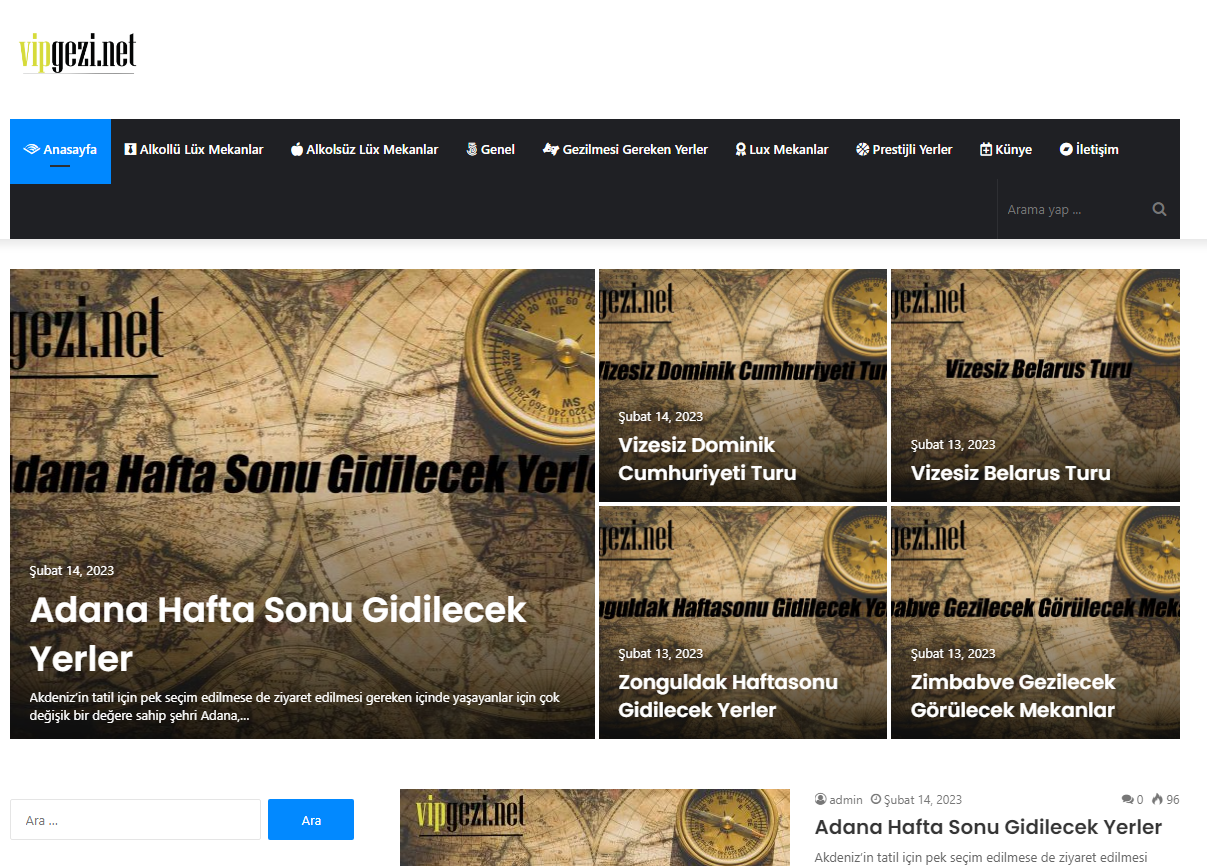Click the navbar search magnifier icon
This screenshot has width=1207, height=866.
coord(1159,210)
